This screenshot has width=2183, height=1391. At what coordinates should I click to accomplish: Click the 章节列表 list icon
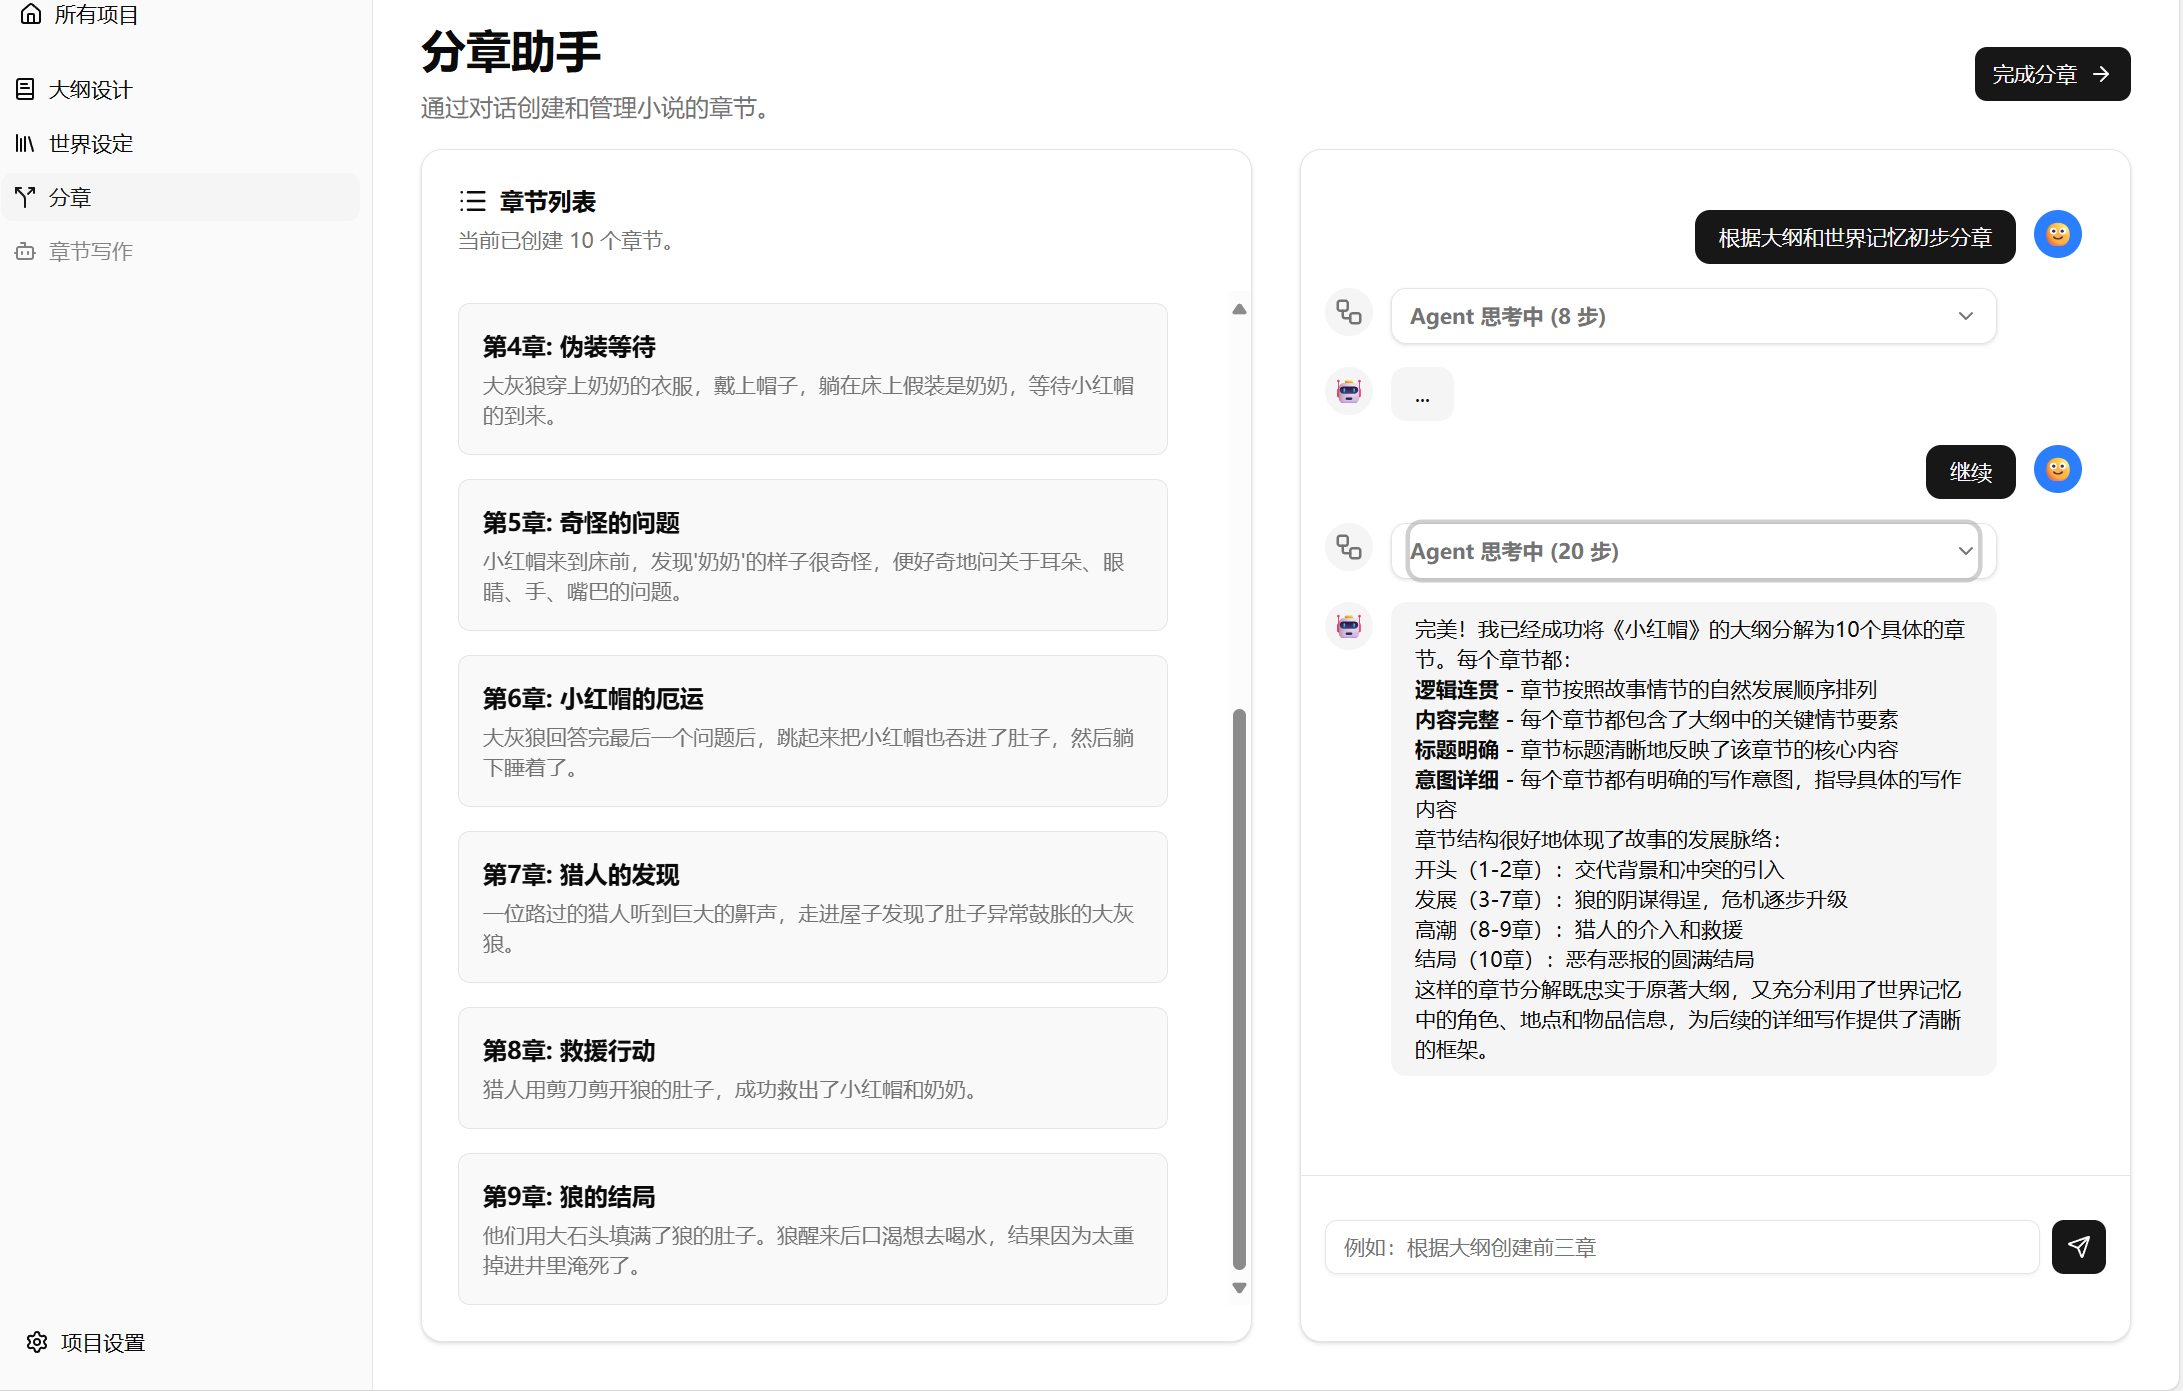coord(472,202)
